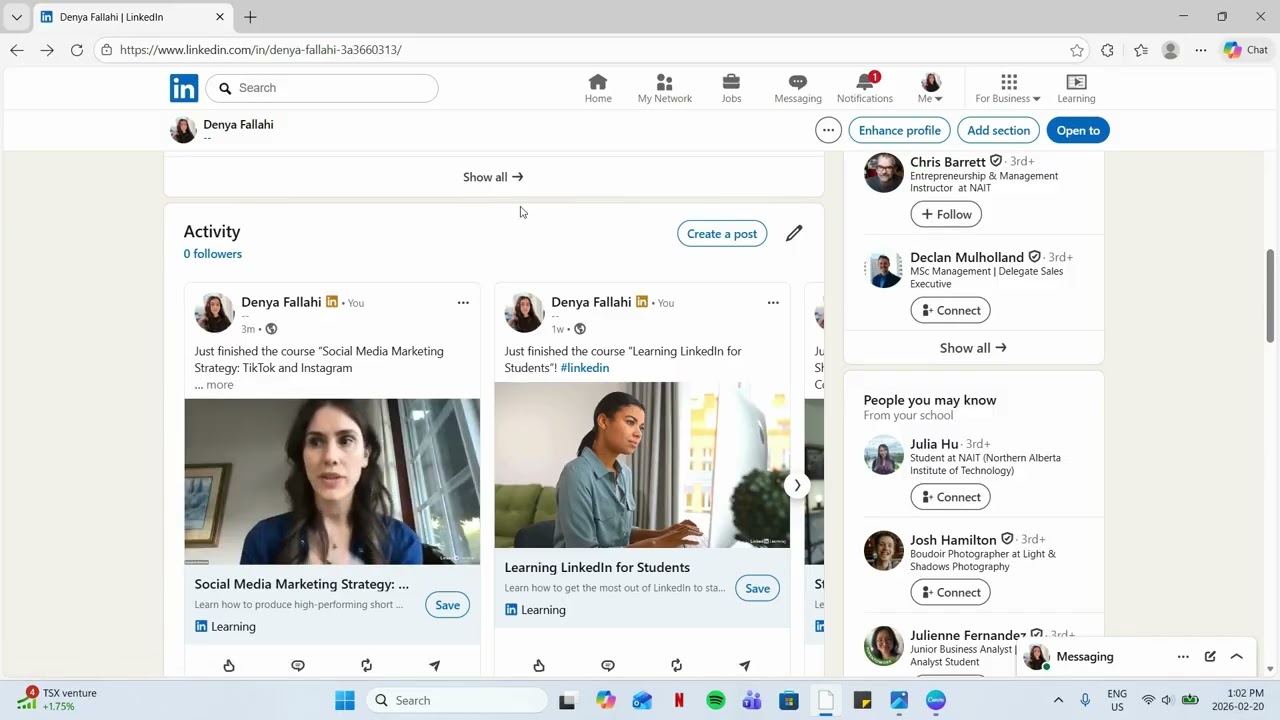Save the Social Media Marketing Strategy course
Viewport: 1280px width, 720px height.
click(447, 605)
